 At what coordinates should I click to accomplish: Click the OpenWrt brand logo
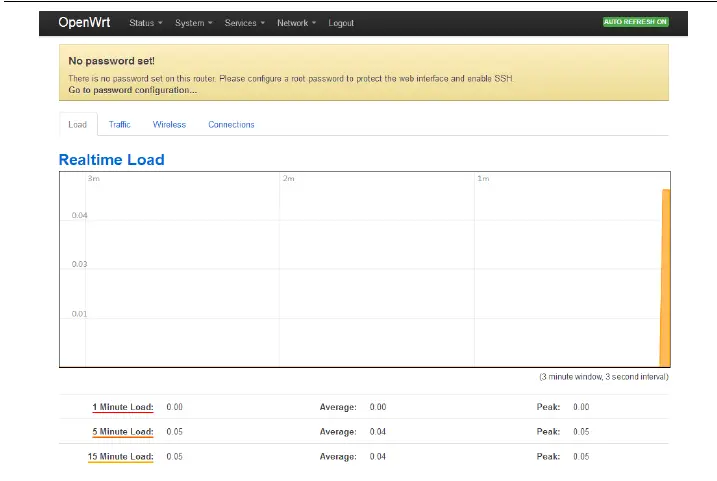84,22
